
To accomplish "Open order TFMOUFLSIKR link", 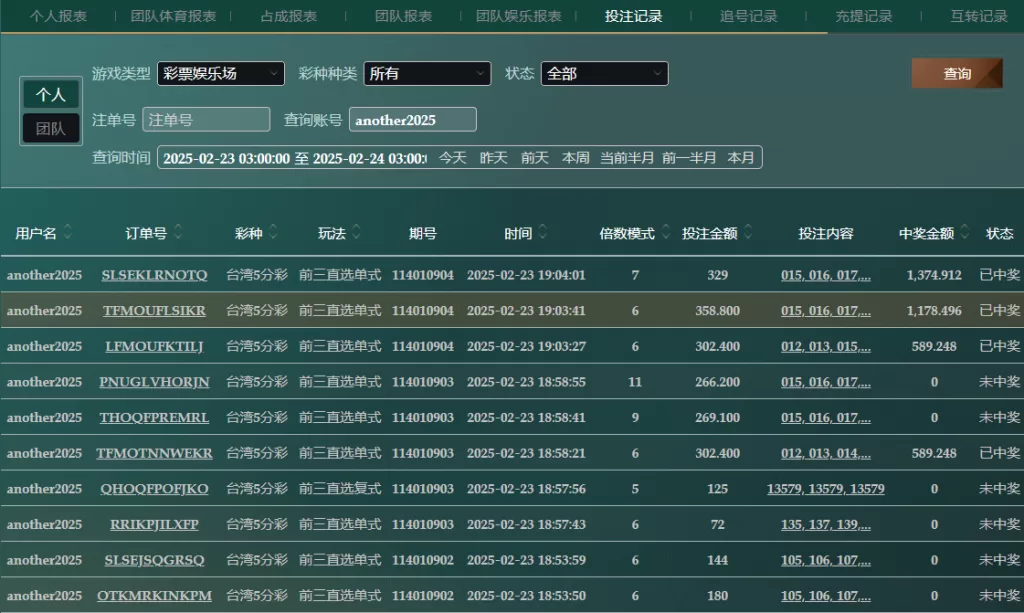I will [154, 311].
